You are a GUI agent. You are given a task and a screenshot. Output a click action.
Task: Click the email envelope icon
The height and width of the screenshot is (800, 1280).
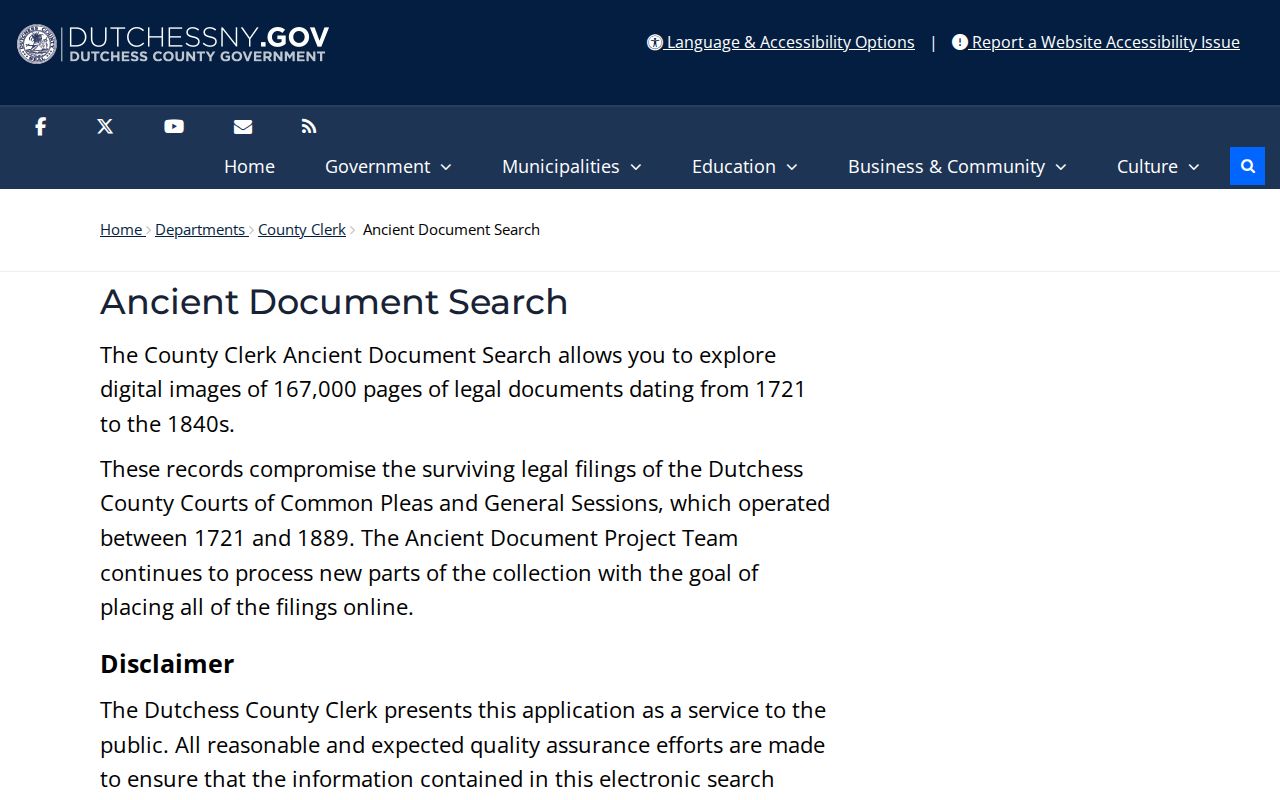243,126
